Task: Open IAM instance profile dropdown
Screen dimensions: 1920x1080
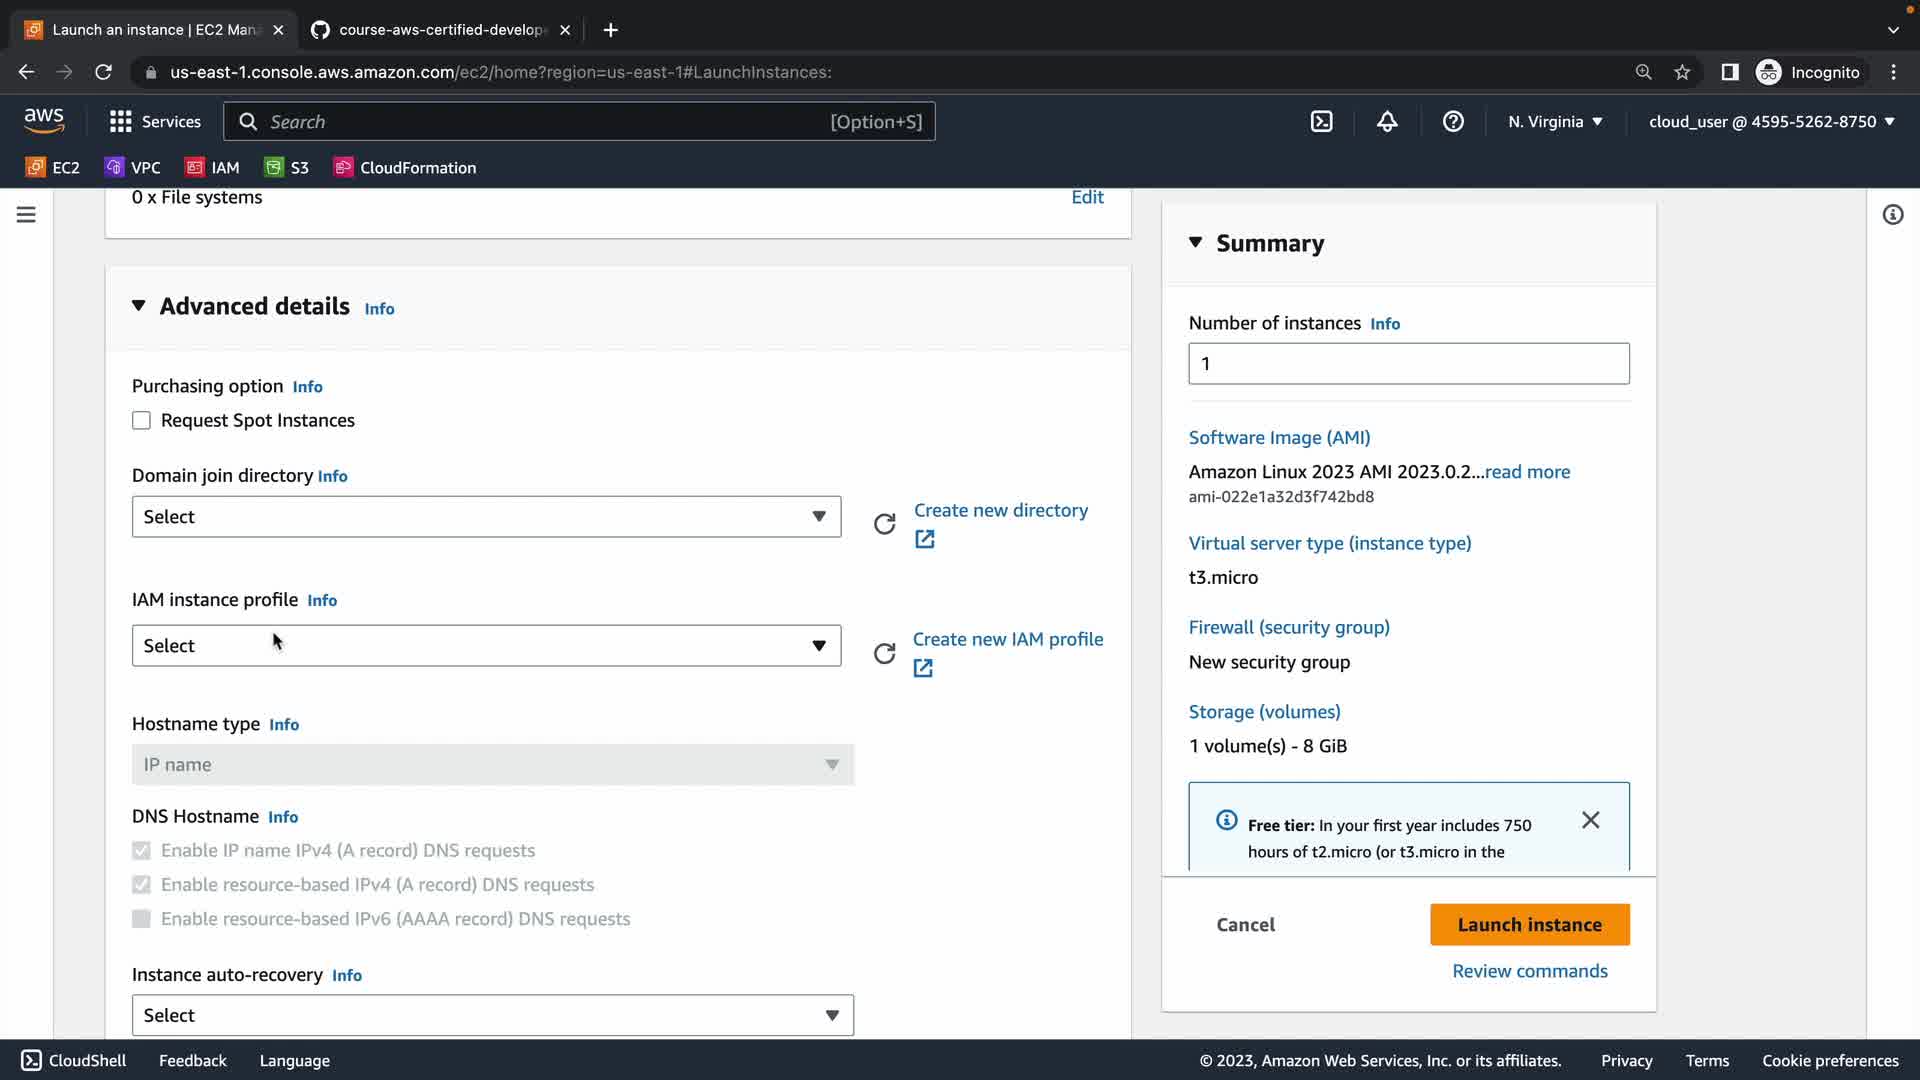Action: [x=486, y=646]
